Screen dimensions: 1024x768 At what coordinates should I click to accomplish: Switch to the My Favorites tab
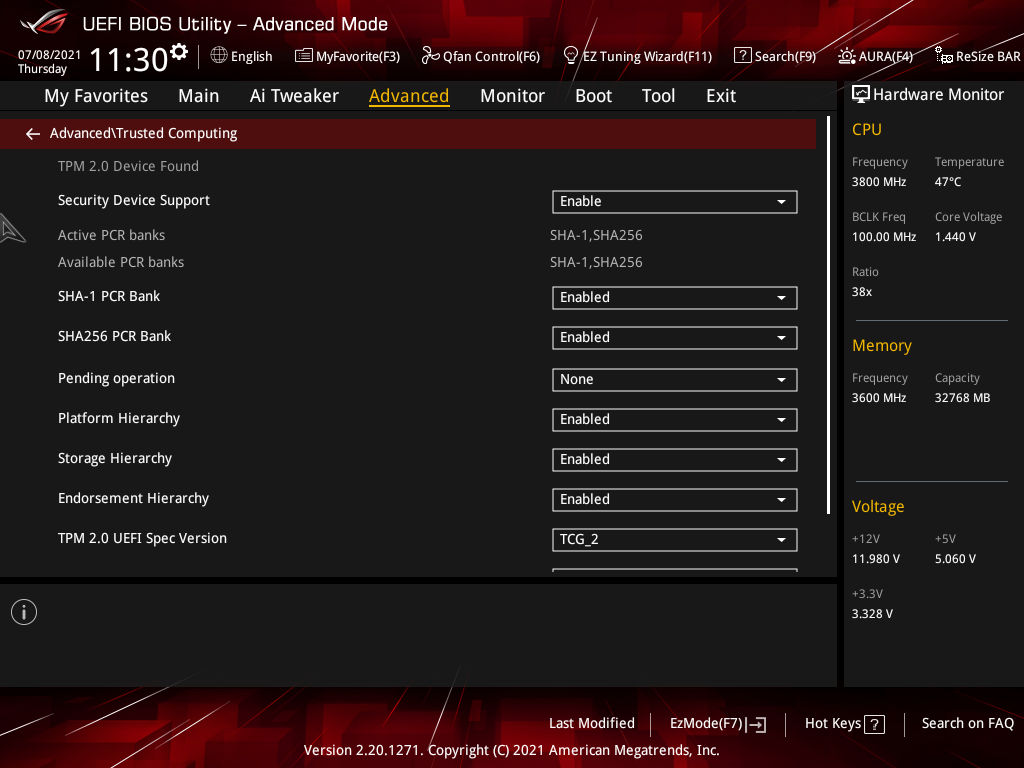tap(96, 96)
